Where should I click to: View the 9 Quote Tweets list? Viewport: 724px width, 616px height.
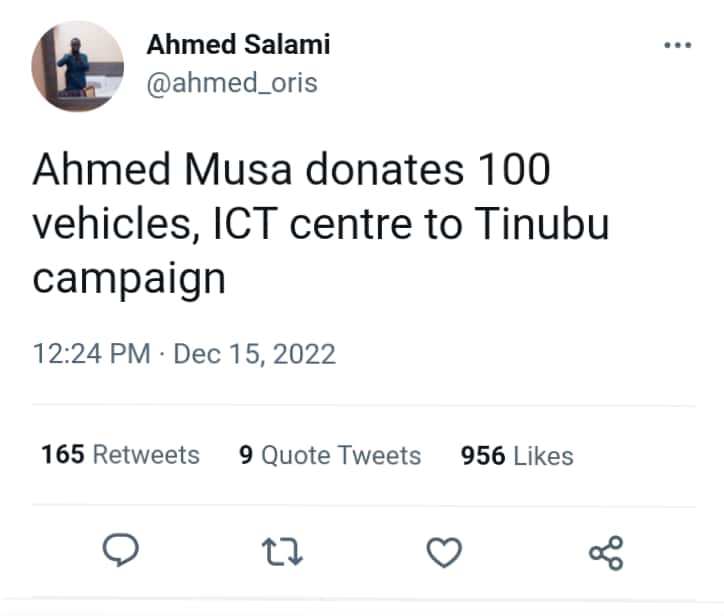pos(330,455)
